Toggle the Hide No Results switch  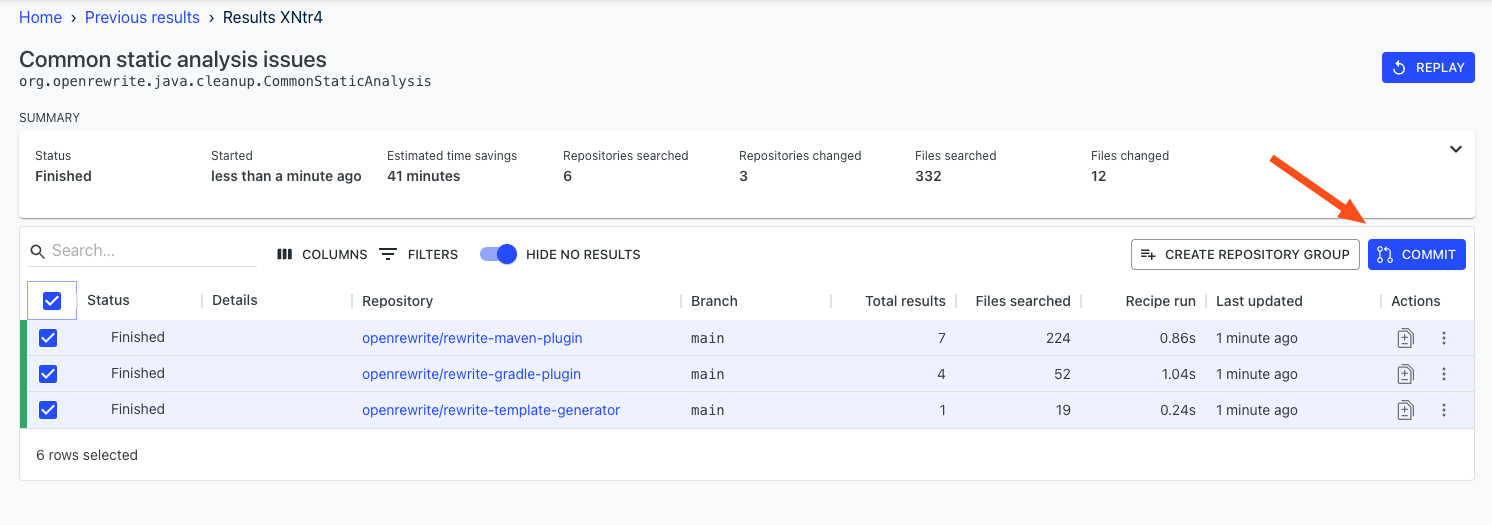[x=498, y=254]
